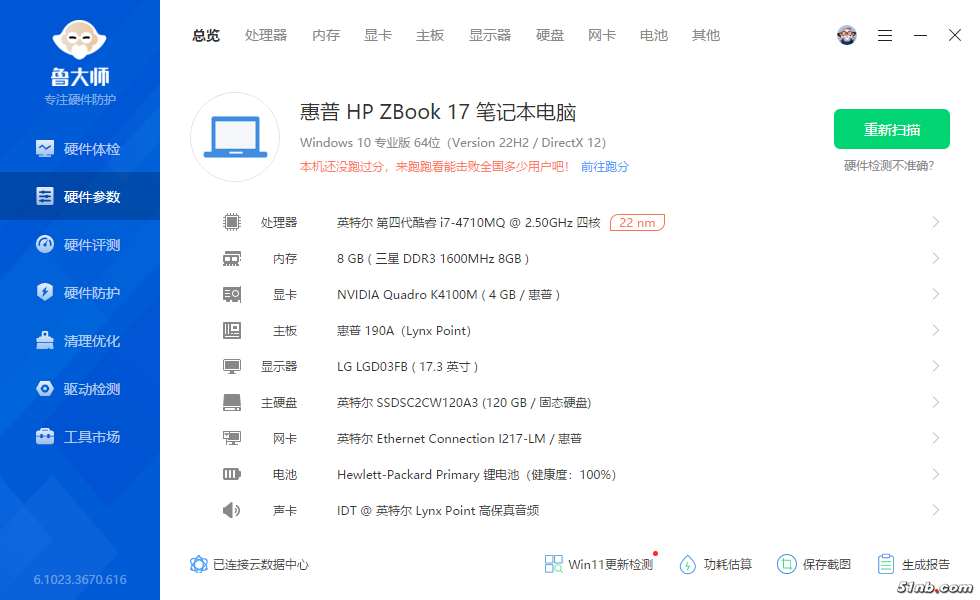The image size is (980, 600).
Task: Switch to the 显卡 tab
Action: pyautogui.click(x=378, y=36)
